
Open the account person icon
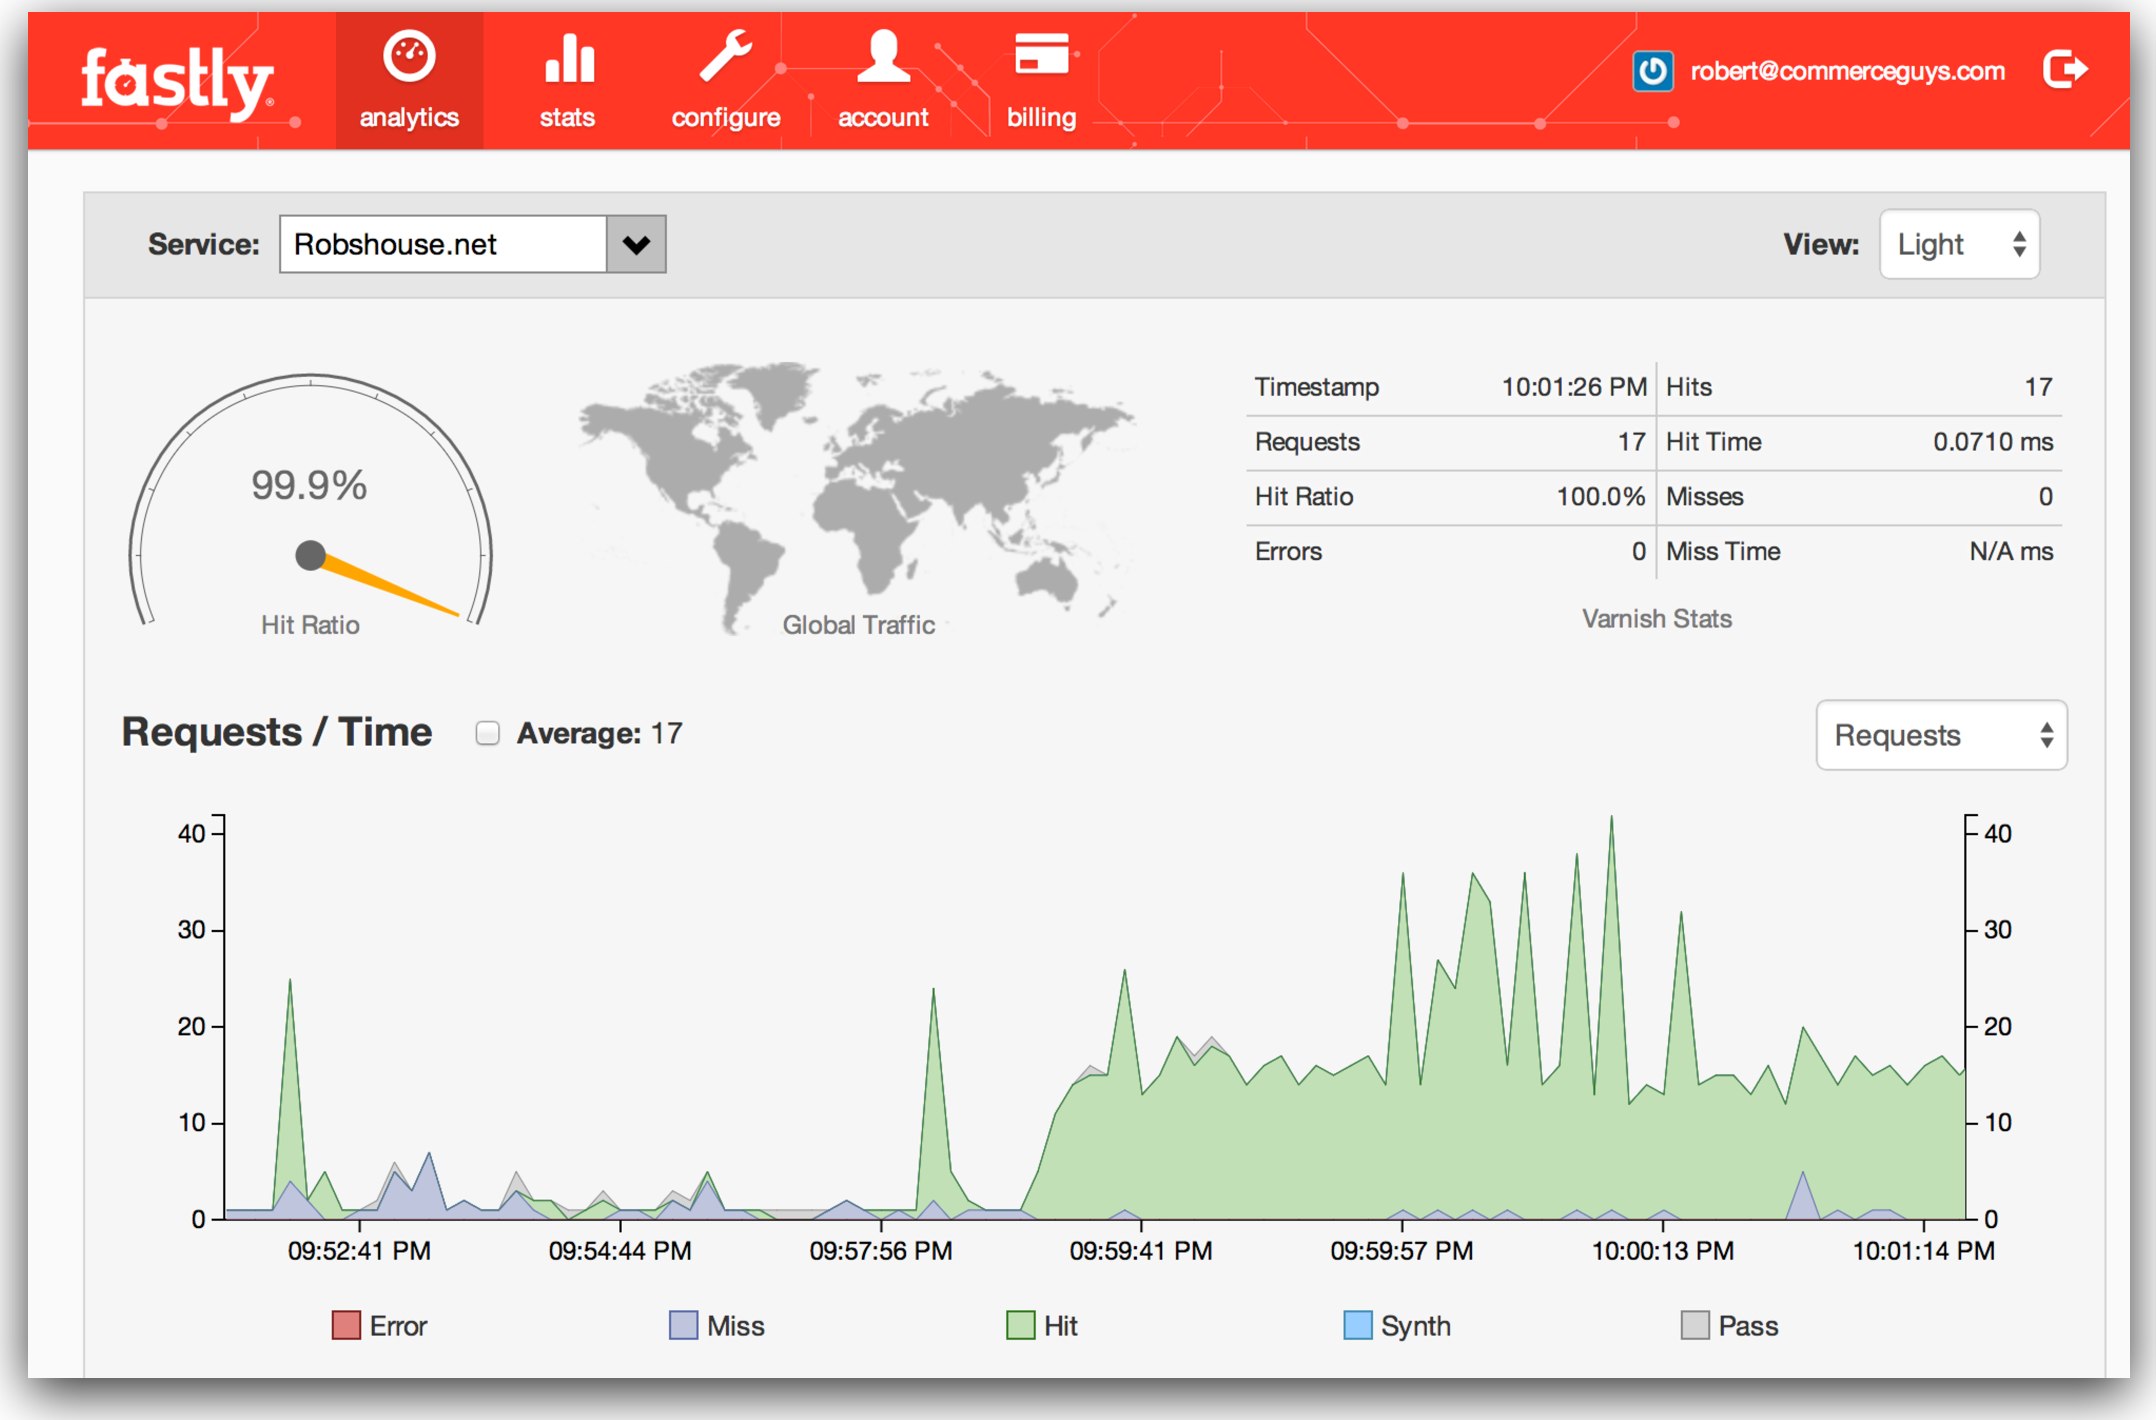883,55
